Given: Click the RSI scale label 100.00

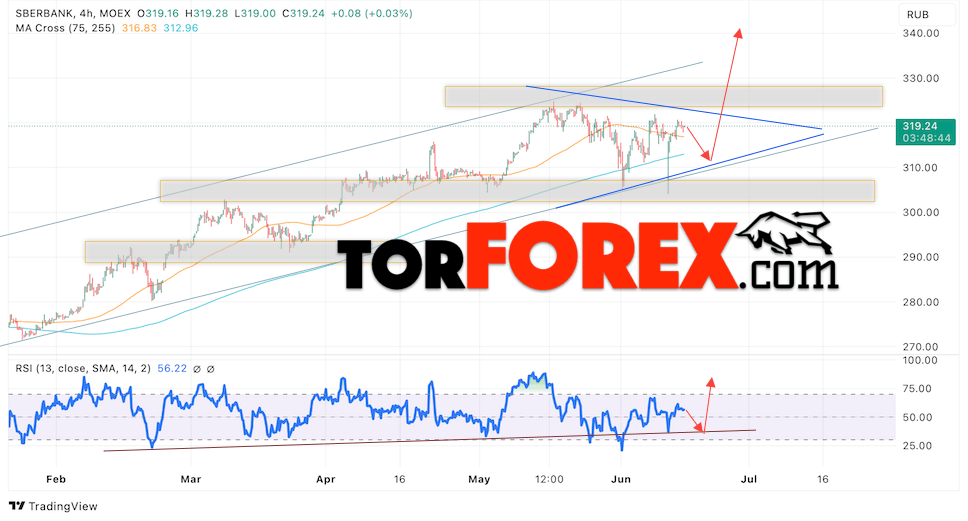Looking at the screenshot, I should (920, 361).
